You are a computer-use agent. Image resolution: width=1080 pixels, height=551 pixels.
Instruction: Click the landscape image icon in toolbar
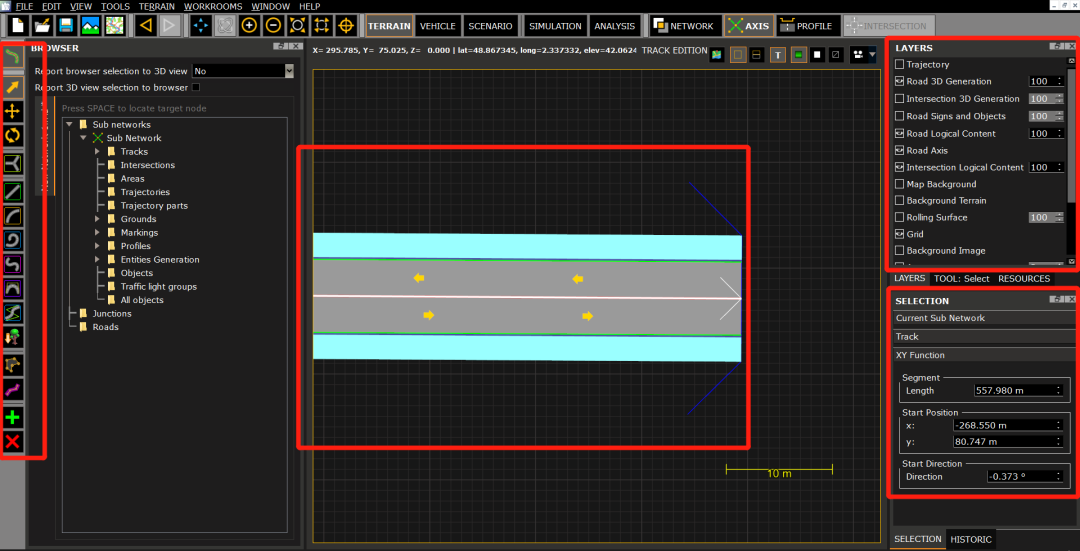90,26
